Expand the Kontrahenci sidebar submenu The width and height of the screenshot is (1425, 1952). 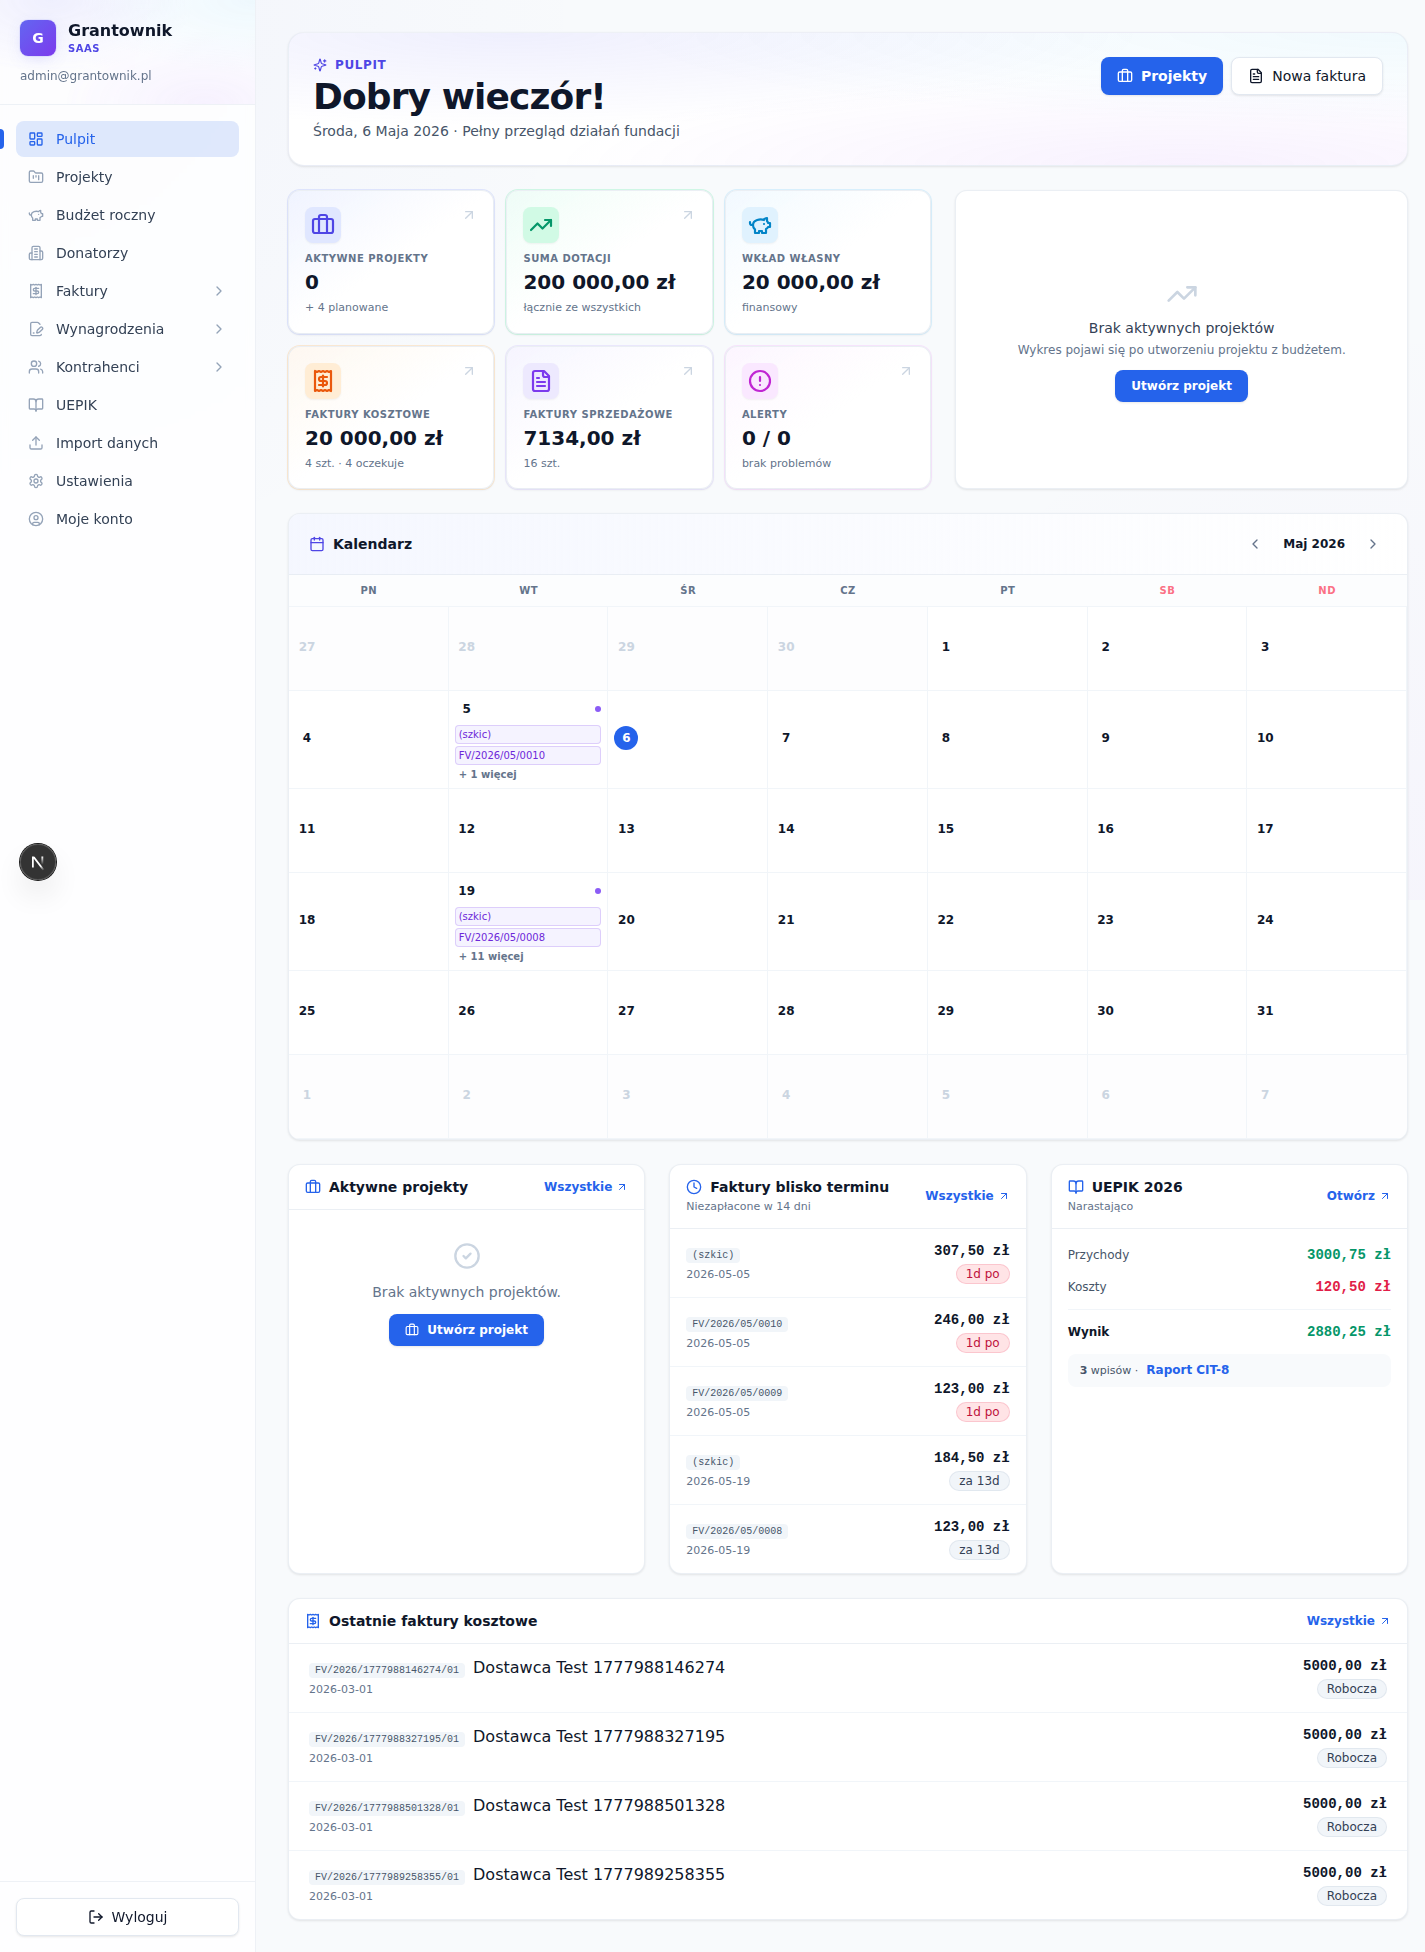(219, 367)
